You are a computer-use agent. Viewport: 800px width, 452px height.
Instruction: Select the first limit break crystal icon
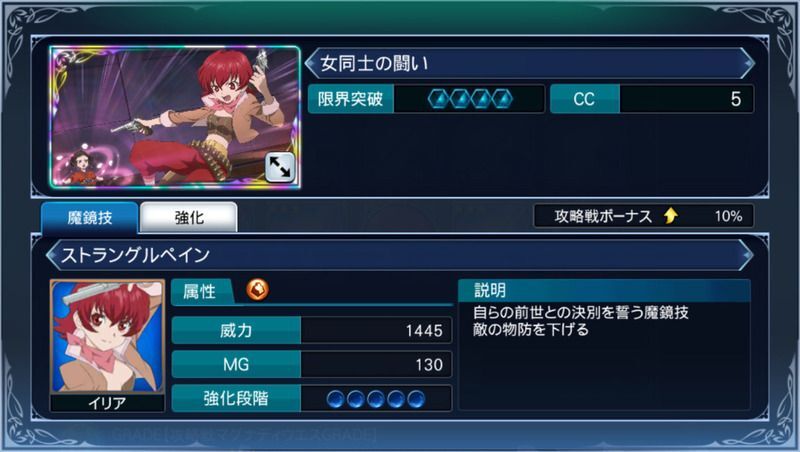pyautogui.click(x=440, y=99)
